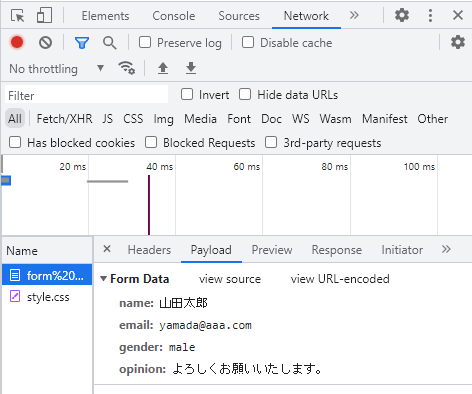
Task: Filter by CSS requests
Action: [x=133, y=119]
